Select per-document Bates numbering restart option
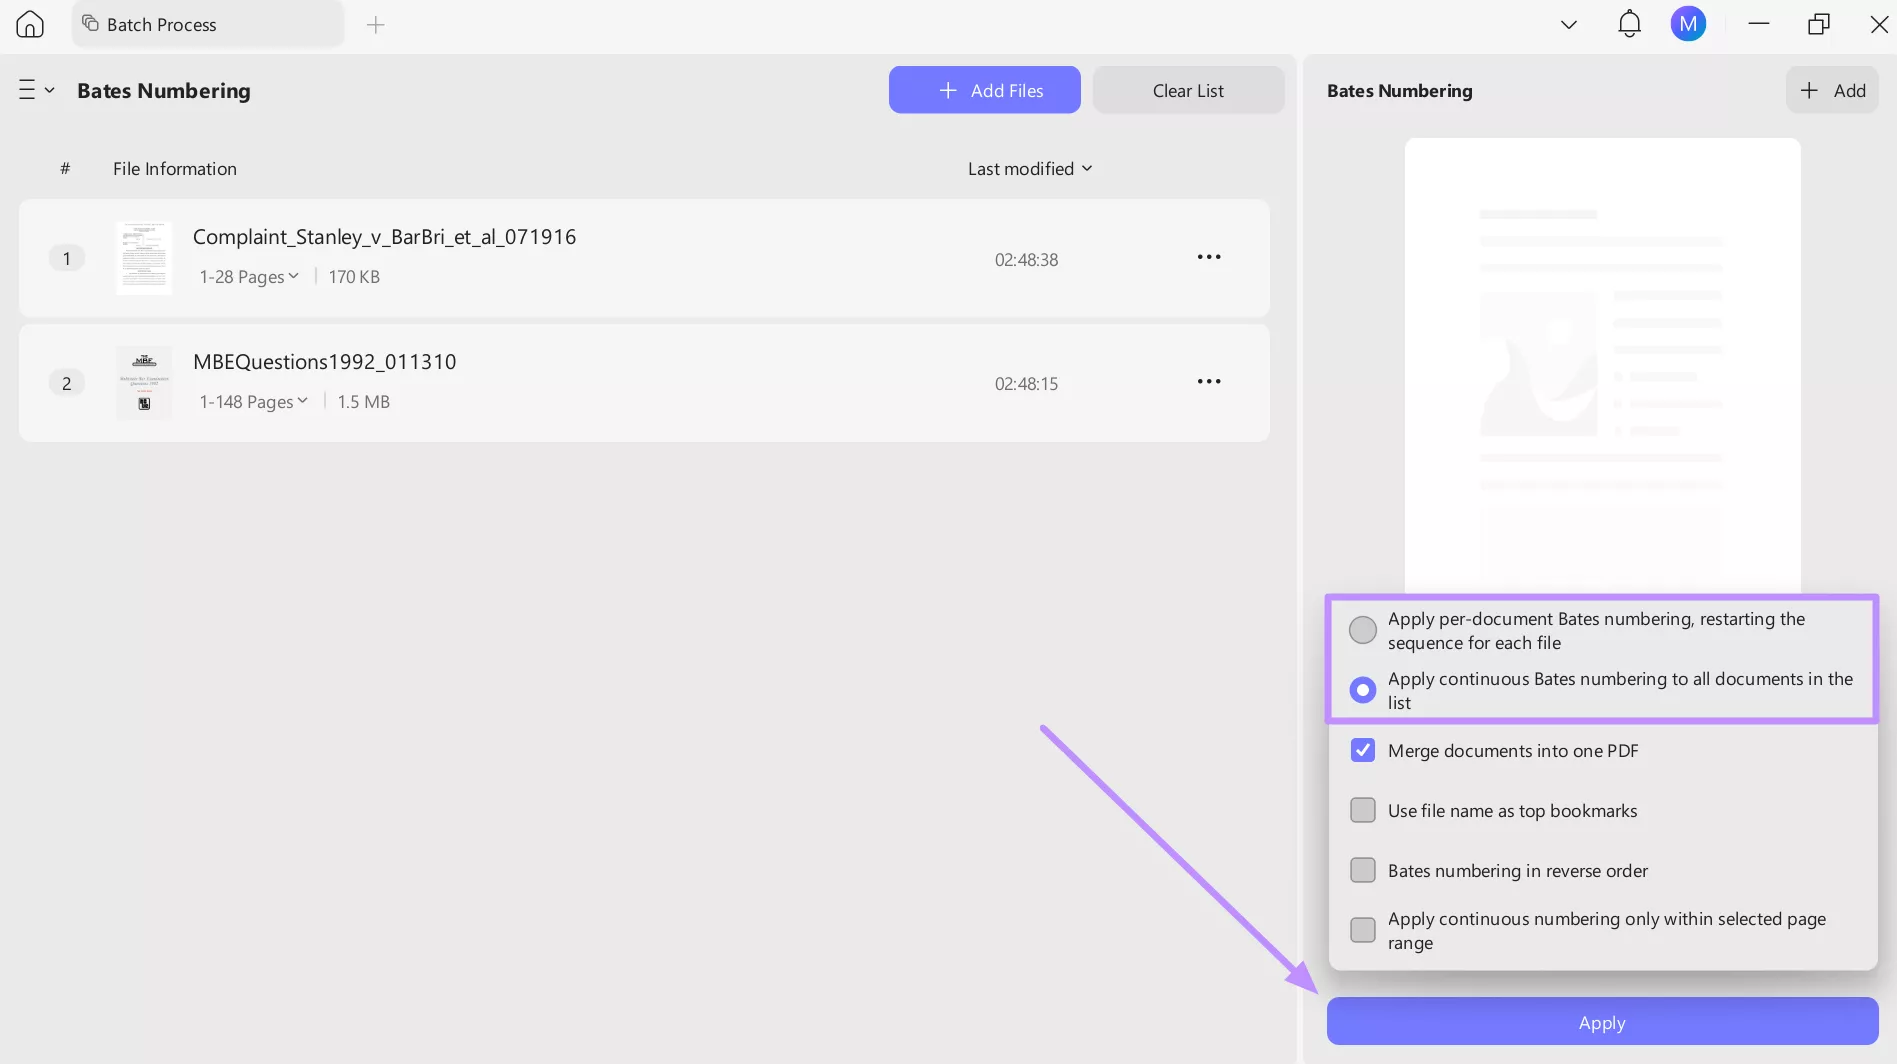The height and width of the screenshot is (1064, 1897). pos(1362,629)
